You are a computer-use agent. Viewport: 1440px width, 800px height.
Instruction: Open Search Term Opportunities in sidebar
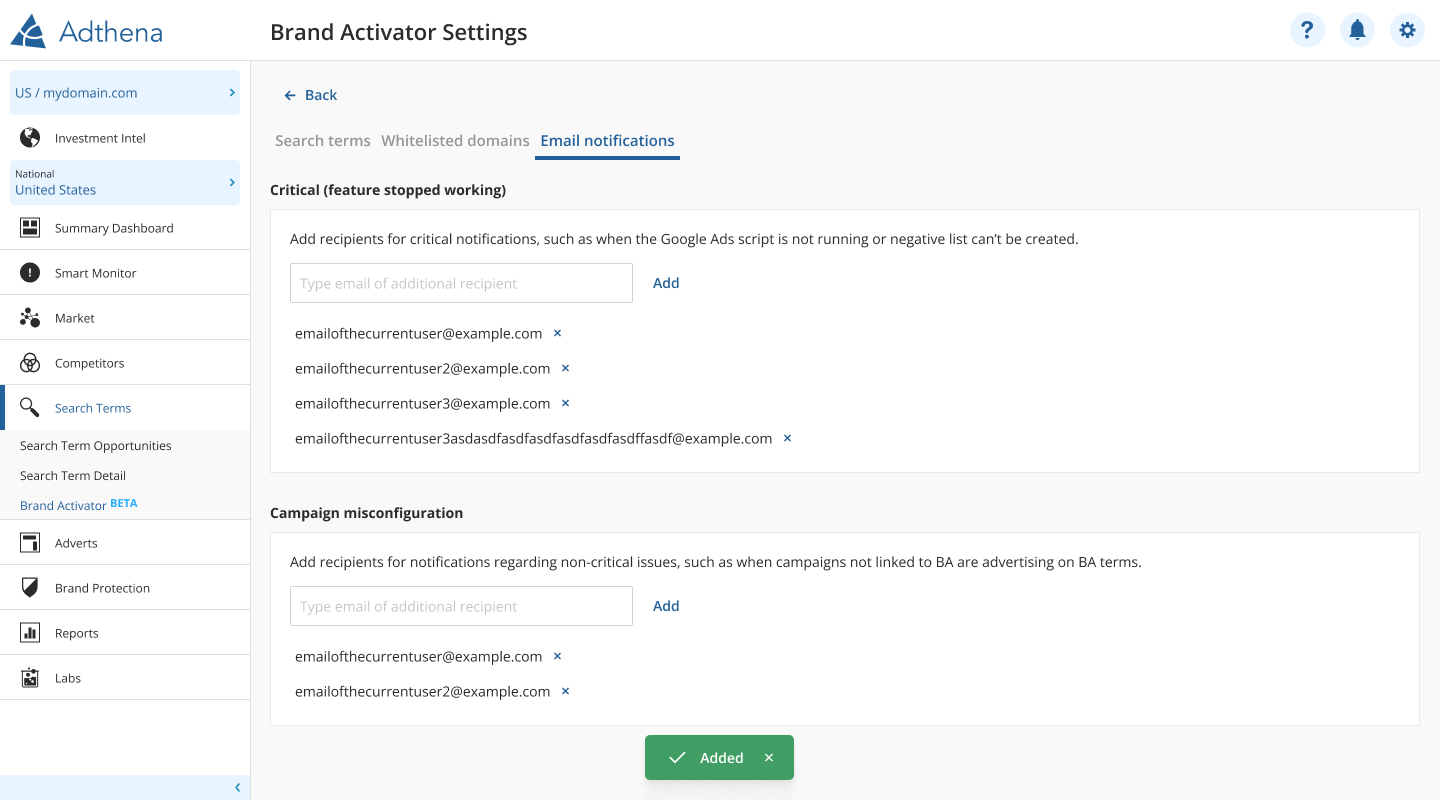coord(96,446)
